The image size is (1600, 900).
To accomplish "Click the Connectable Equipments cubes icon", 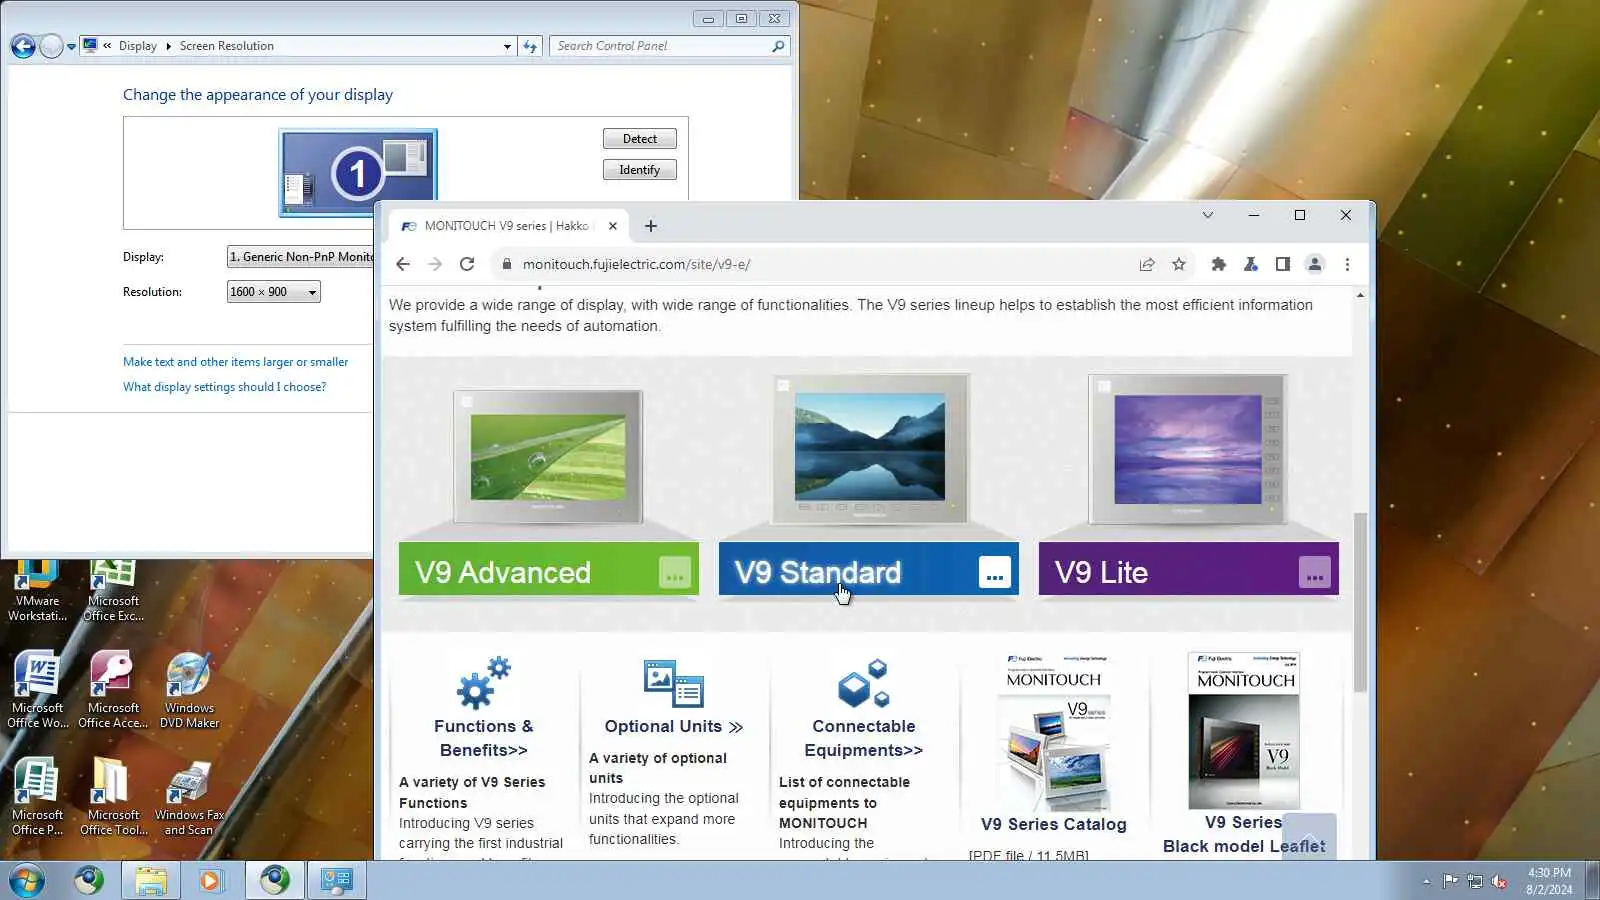I will (864, 683).
